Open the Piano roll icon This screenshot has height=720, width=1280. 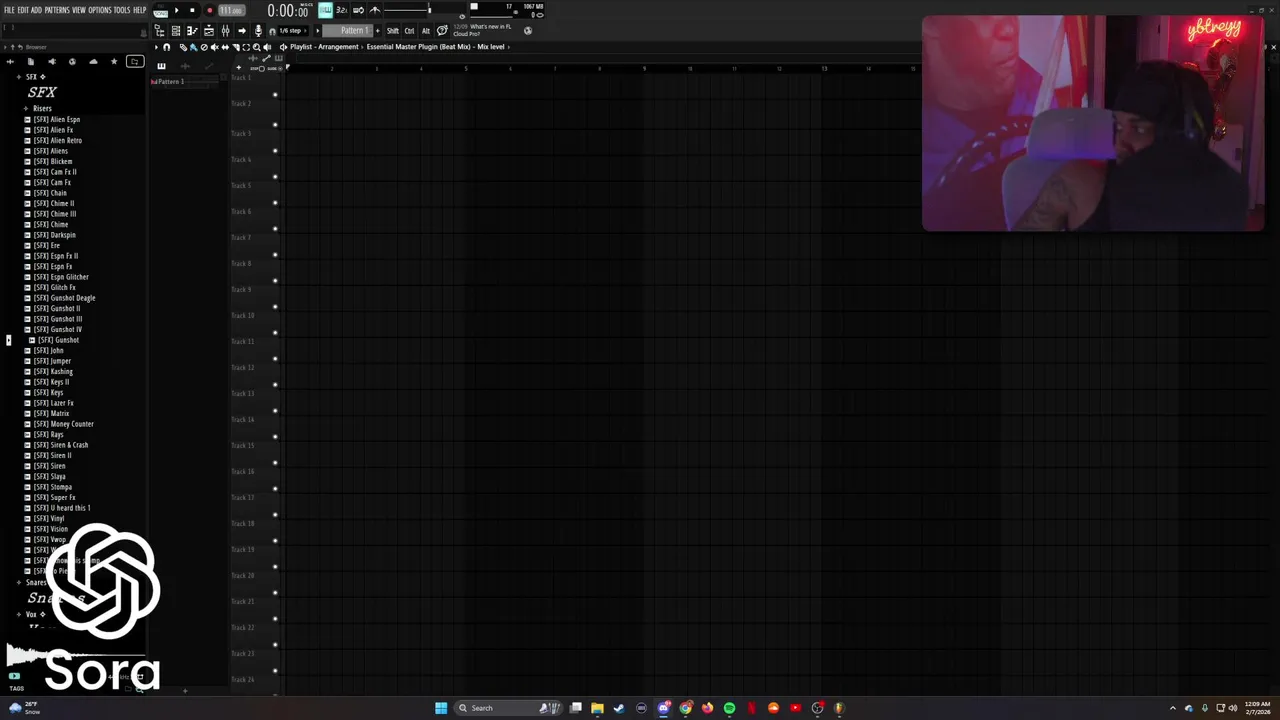tap(192, 31)
